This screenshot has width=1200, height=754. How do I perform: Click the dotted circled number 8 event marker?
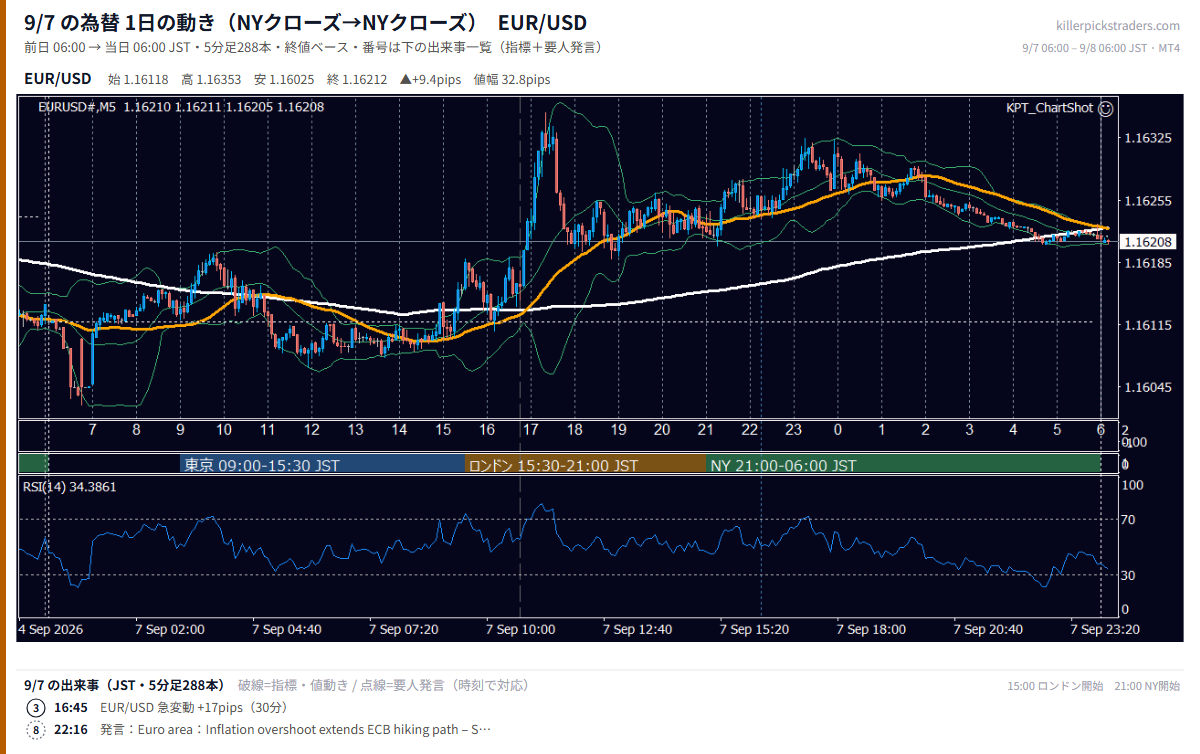point(36,729)
